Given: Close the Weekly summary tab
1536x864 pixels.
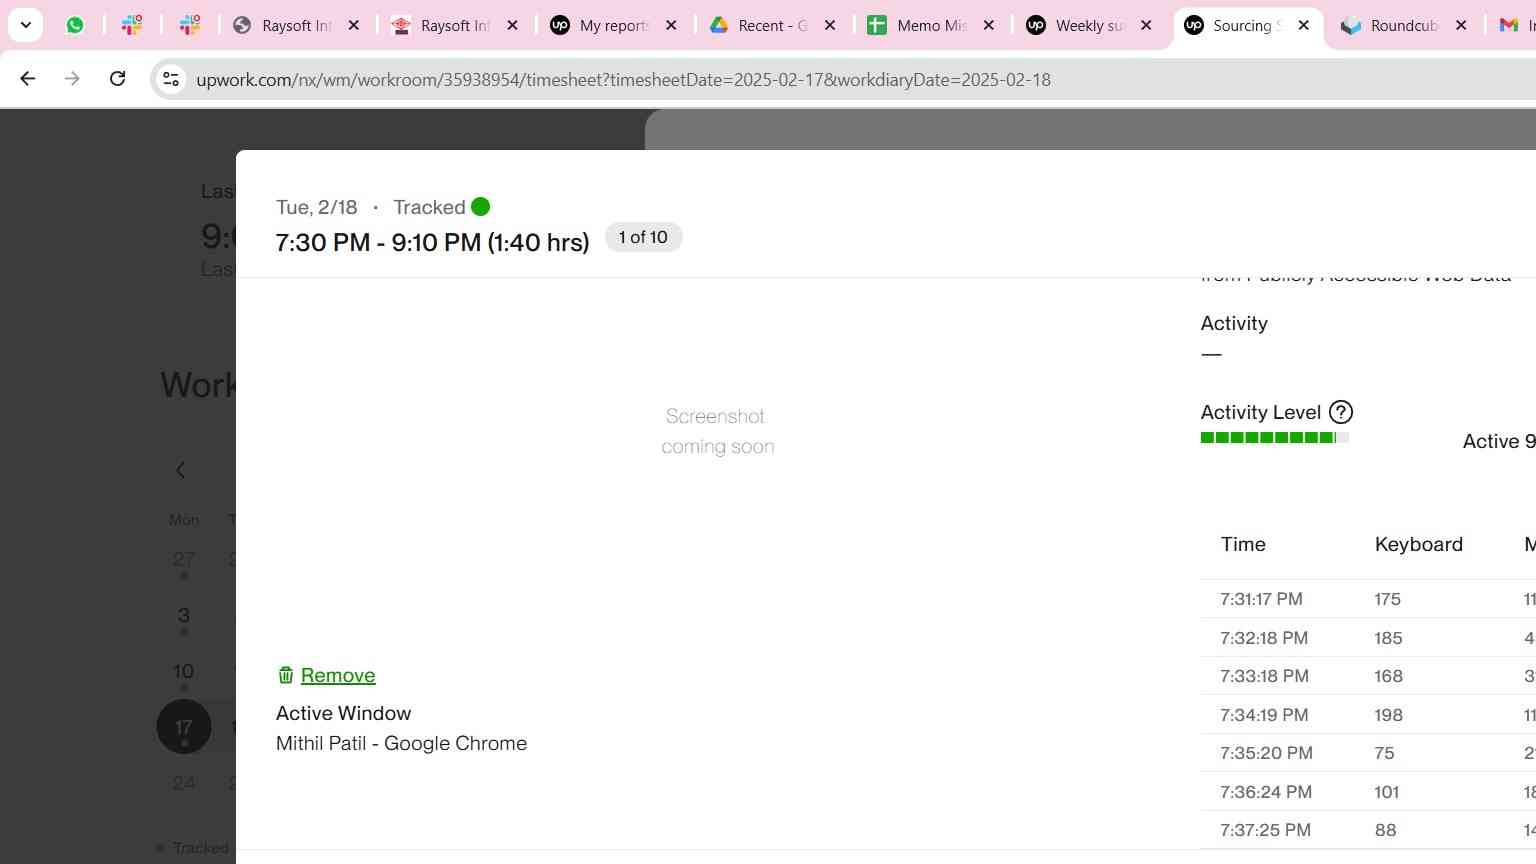Looking at the screenshot, I should pos(1147,25).
